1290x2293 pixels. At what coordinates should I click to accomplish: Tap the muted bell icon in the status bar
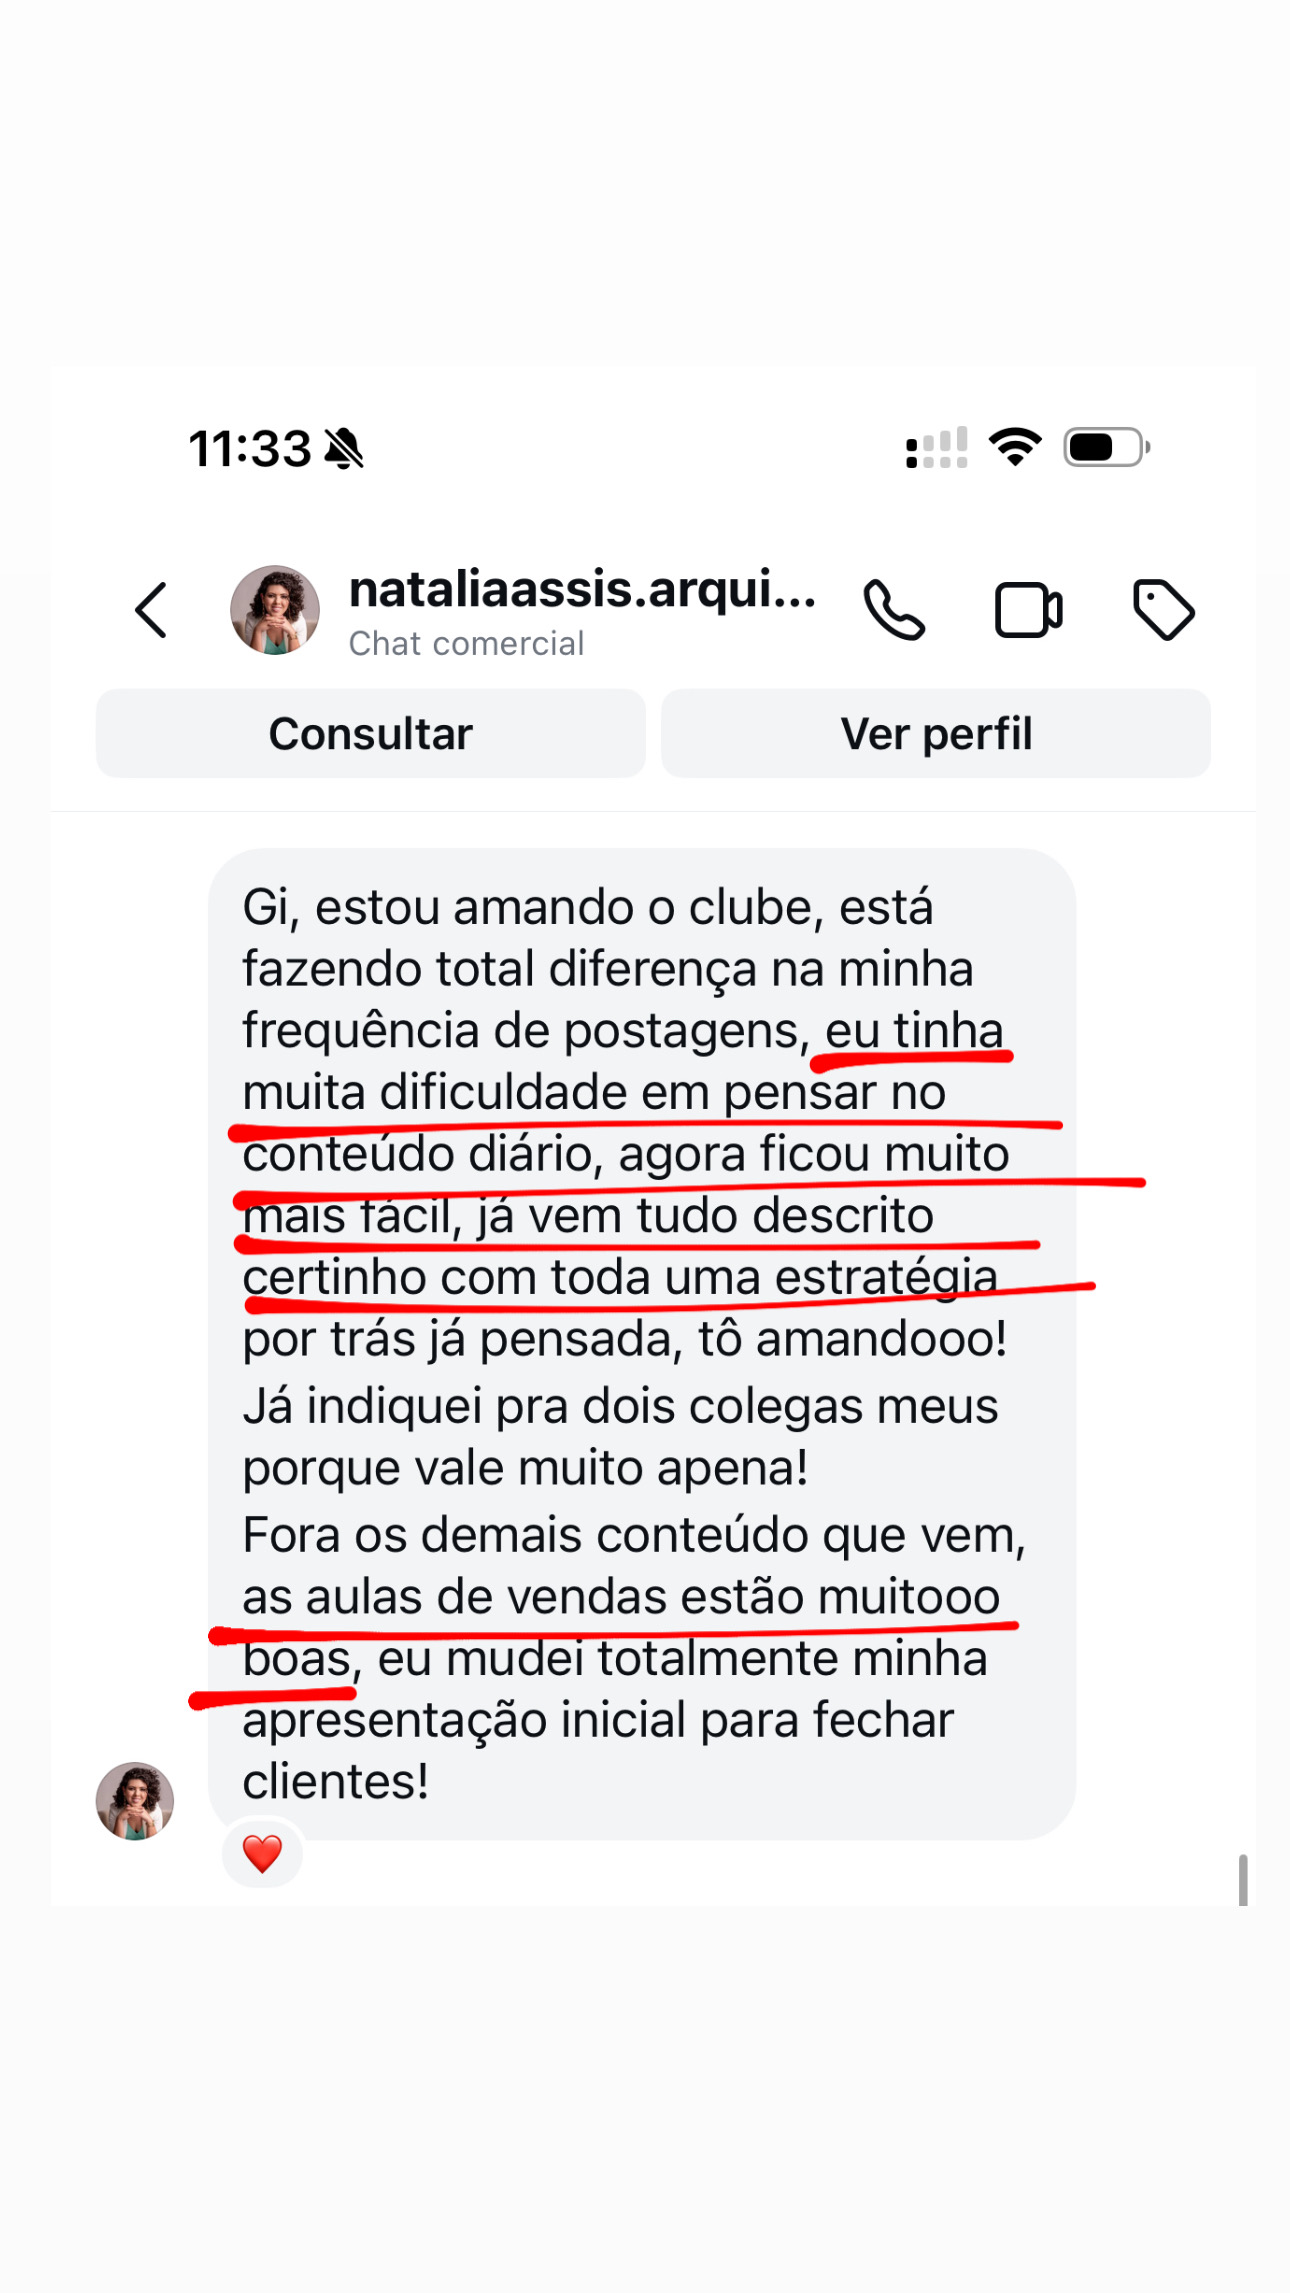click(x=344, y=448)
